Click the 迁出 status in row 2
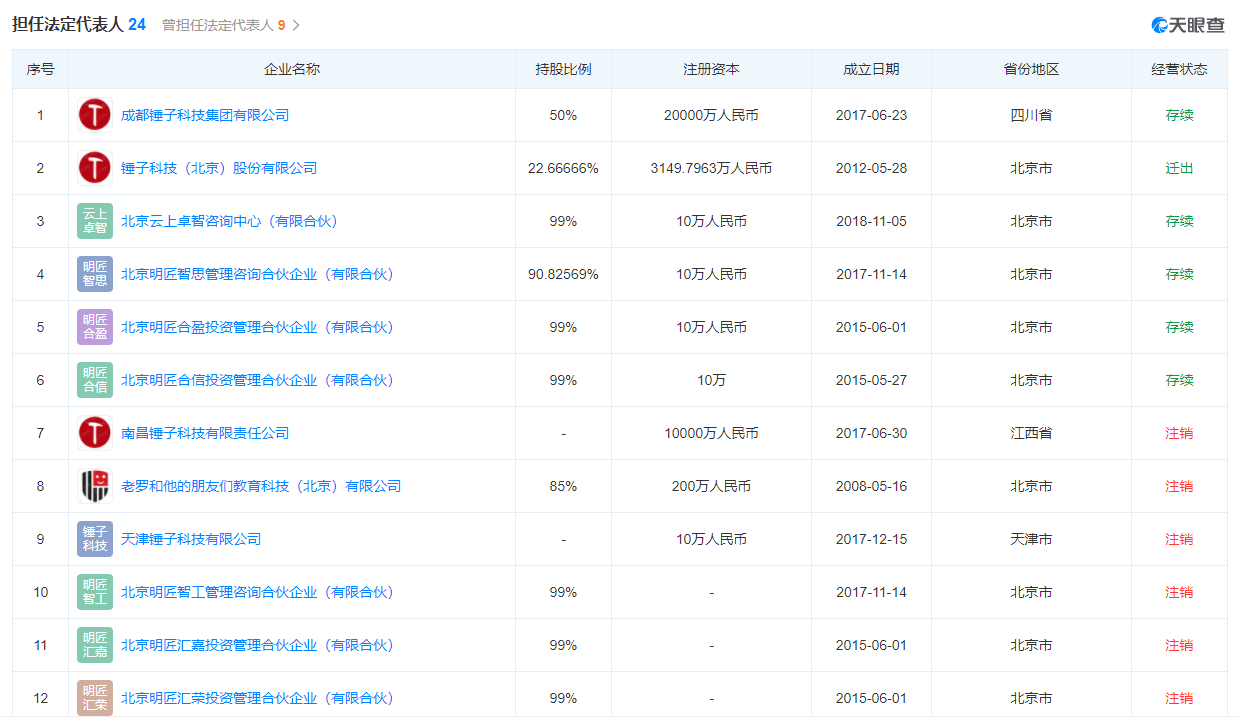Screen dimensions: 1239x718 click(1179, 168)
